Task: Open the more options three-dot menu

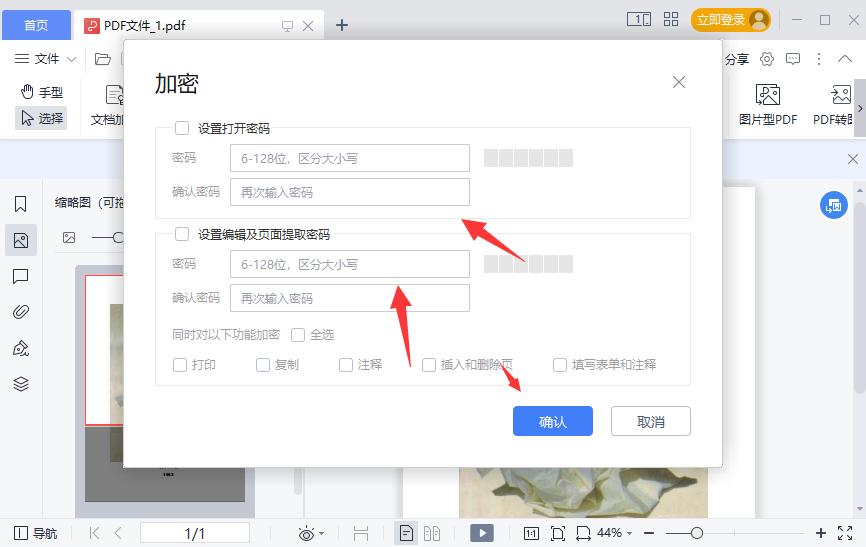Action: pyautogui.click(x=819, y=59)
